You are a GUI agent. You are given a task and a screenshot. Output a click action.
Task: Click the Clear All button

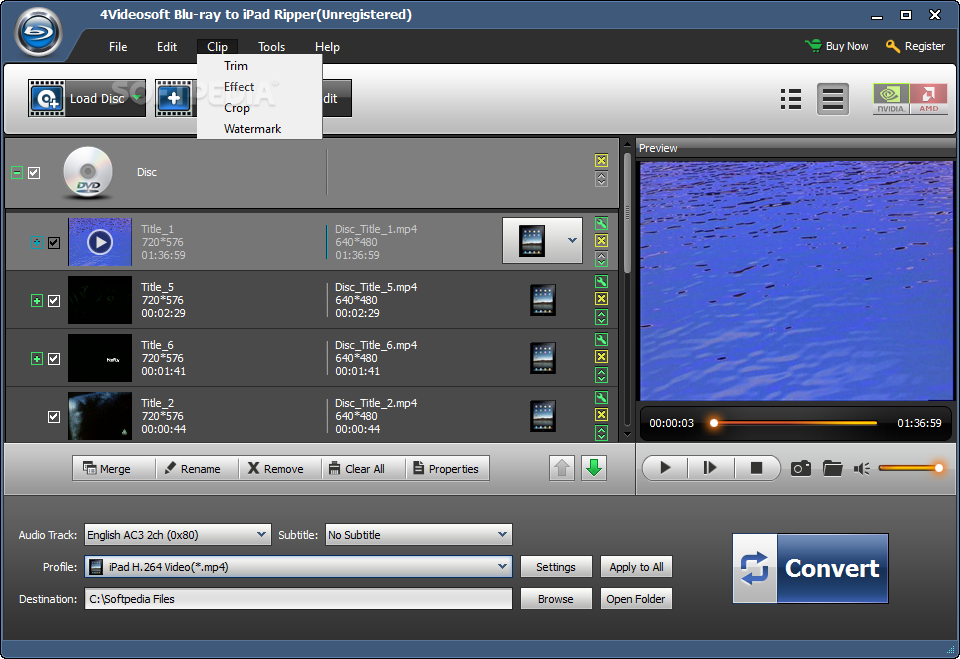[363, 469]
